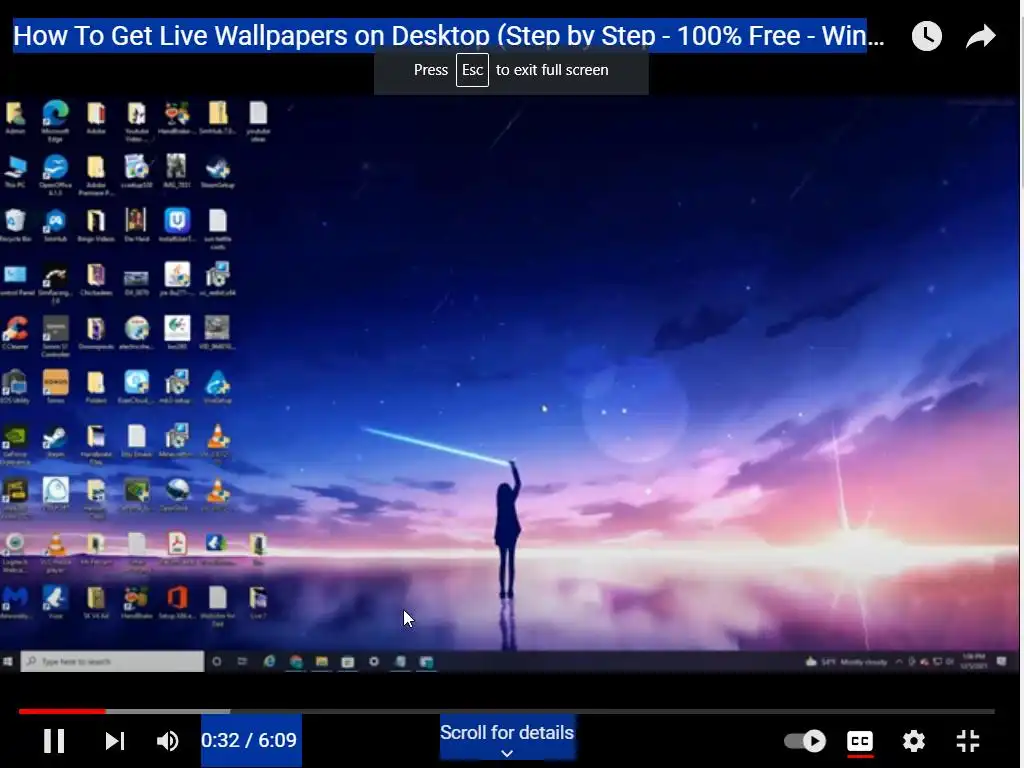Click the Malwarebytes desktop icon
The image size is (1024, 768).
click(x=15, y=602)
